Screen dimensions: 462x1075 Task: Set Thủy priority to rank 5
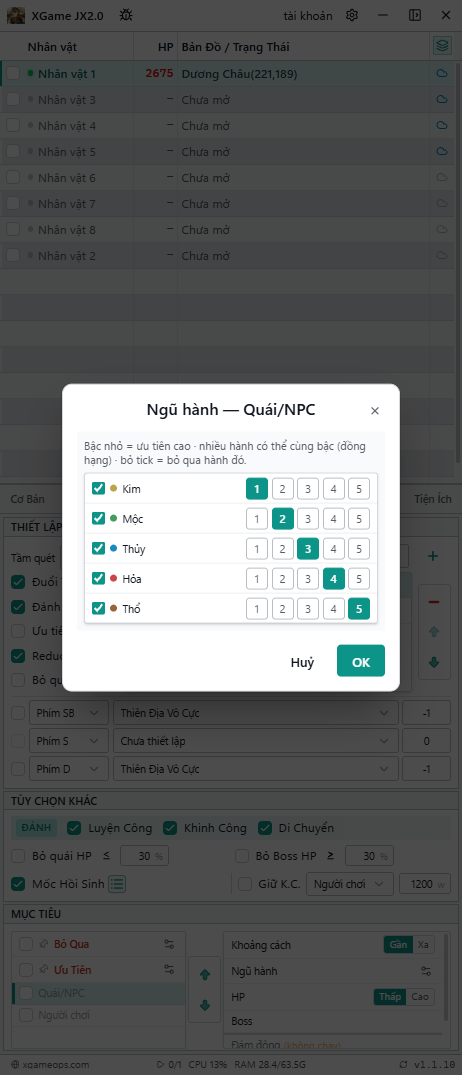(359, 548)
